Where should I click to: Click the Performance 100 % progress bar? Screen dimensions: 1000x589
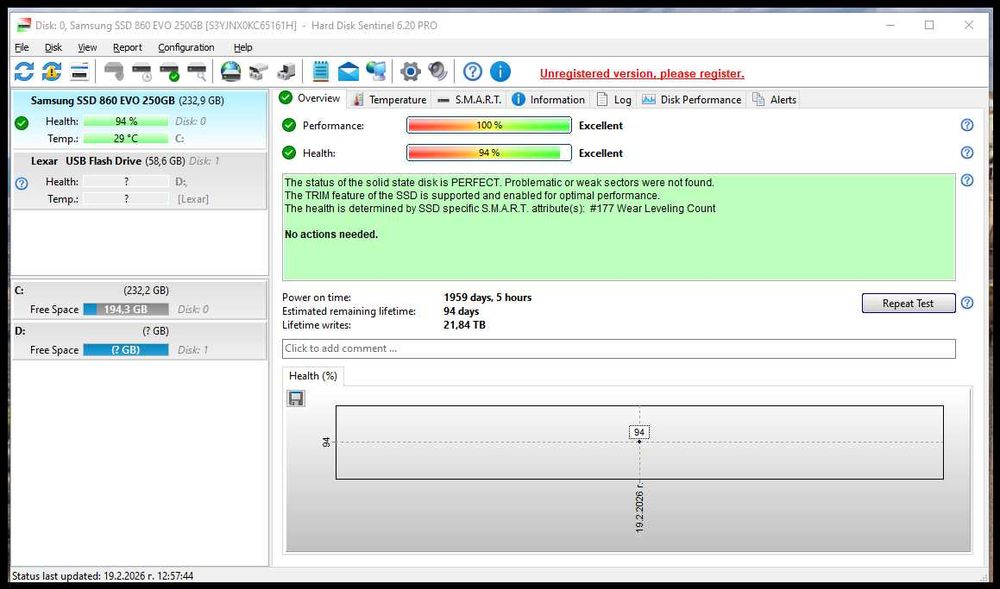[489, 125]
